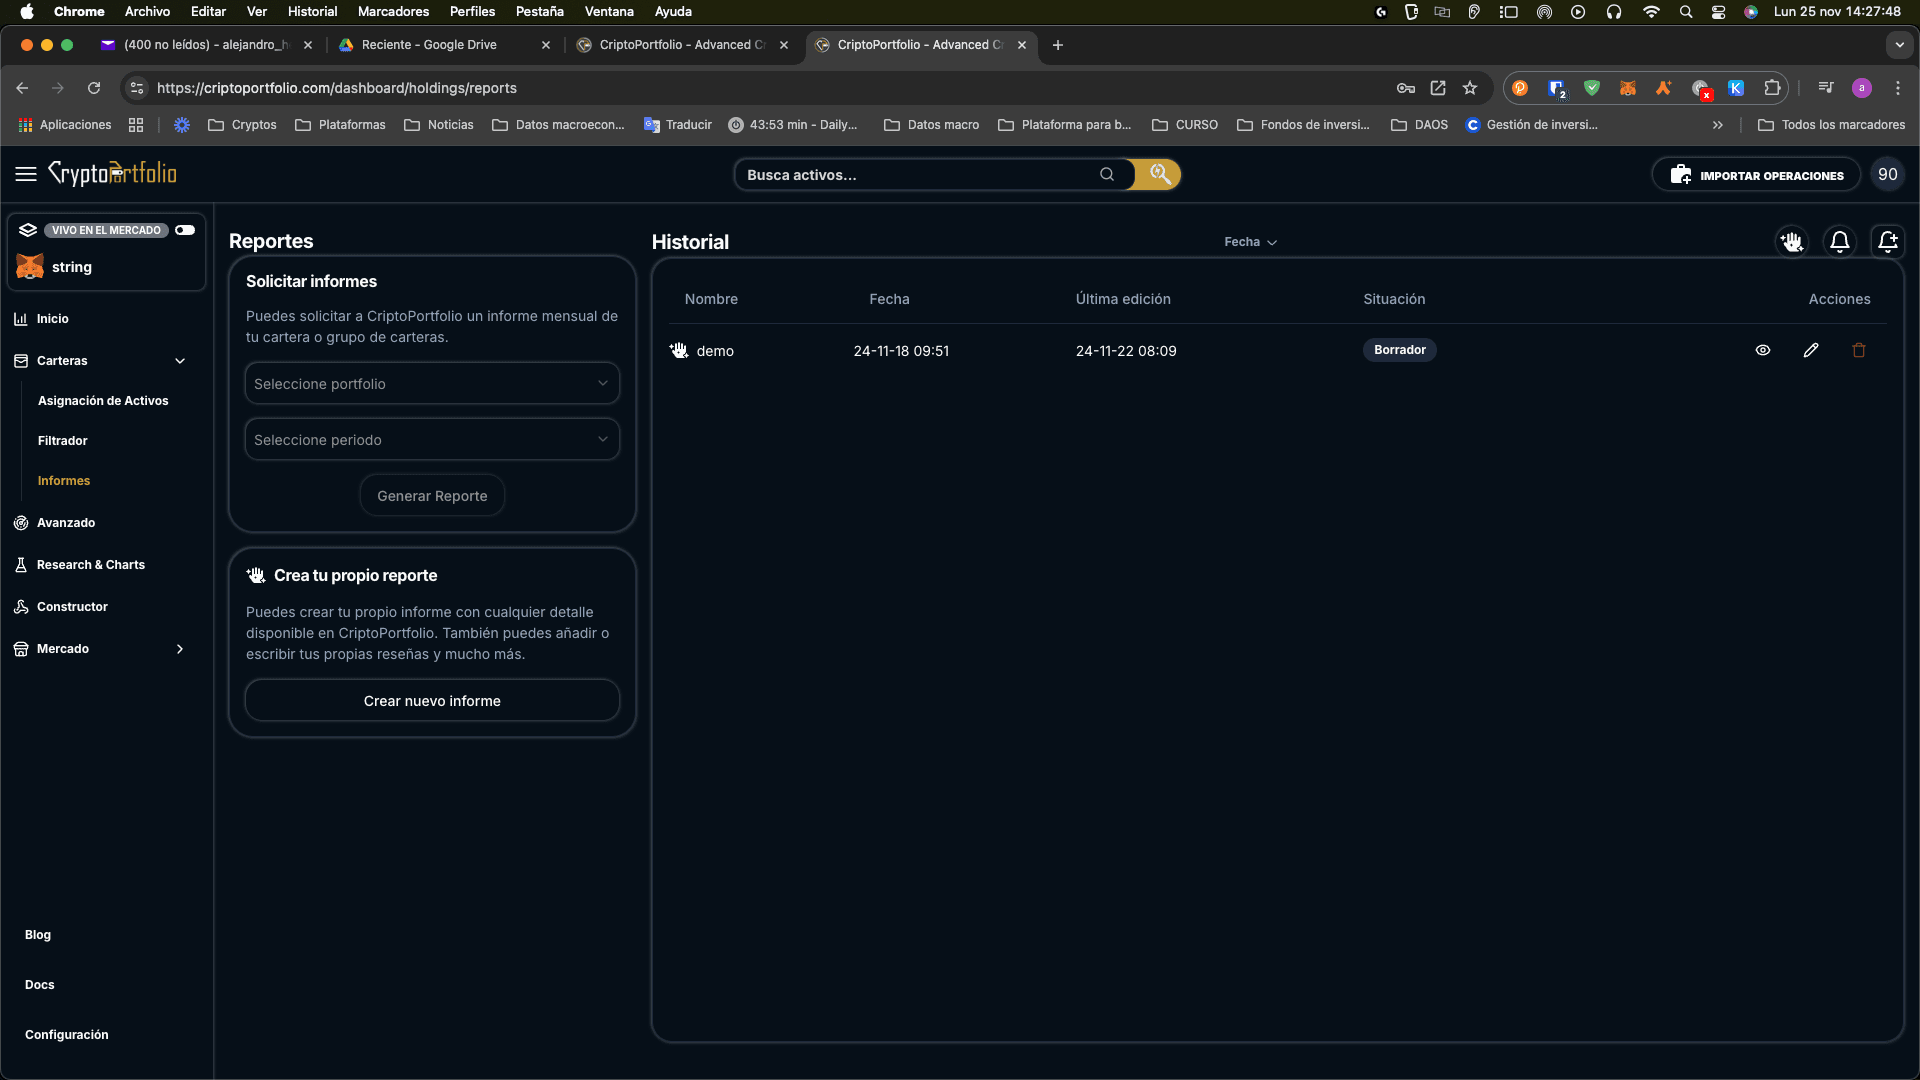View the demo report with eye icon
The image size is (1920, 1080).
pyautogui.click(x=1763, y=350)
